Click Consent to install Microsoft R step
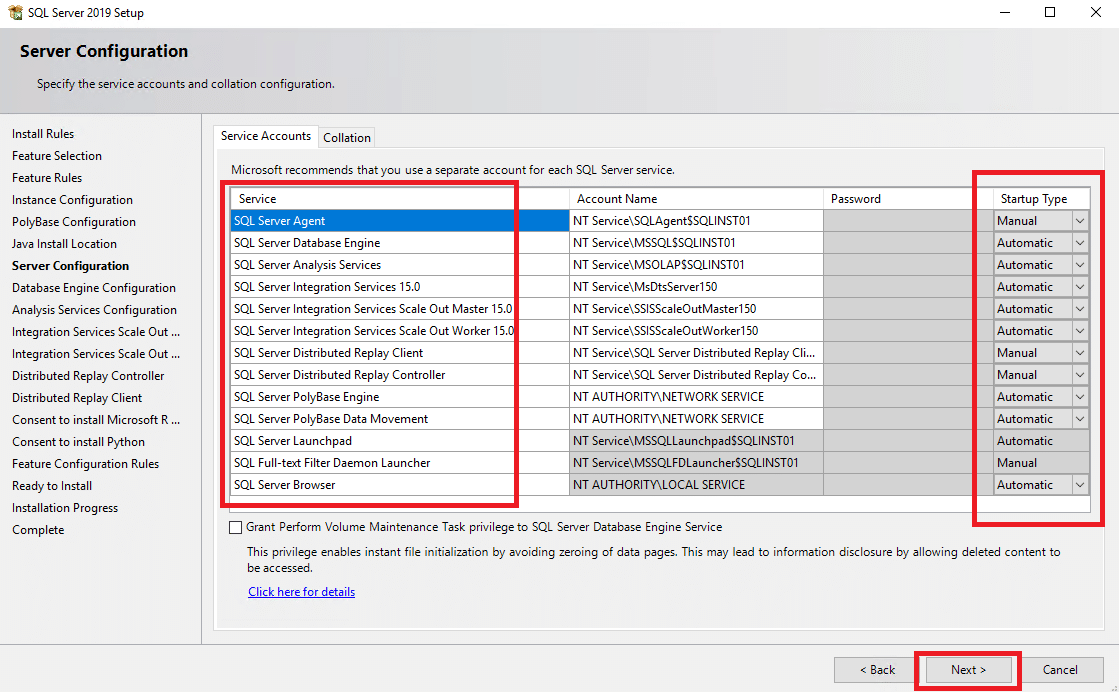 pos(96,420)
